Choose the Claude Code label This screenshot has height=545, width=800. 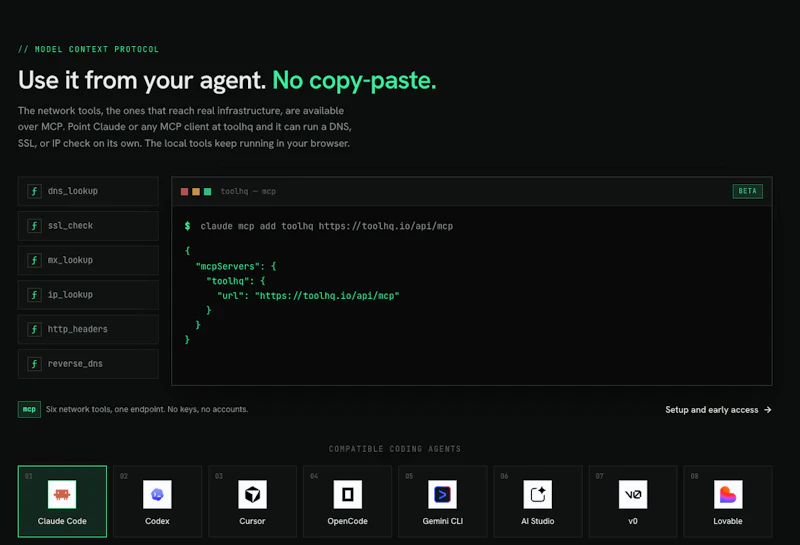pyautogui.click(x=62, y=521)
